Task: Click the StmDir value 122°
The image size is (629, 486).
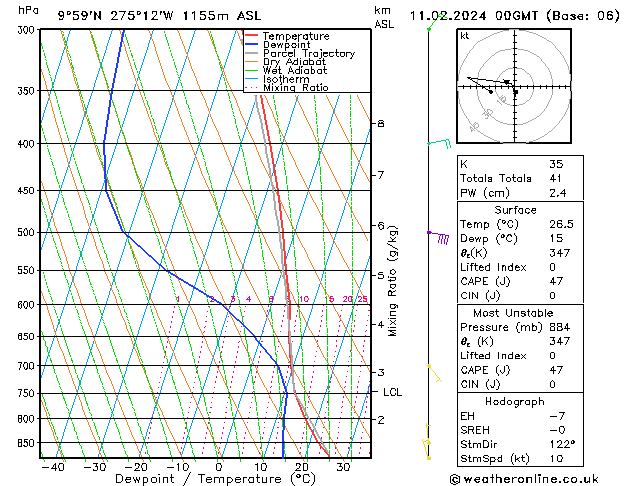Action: point(561,444)
